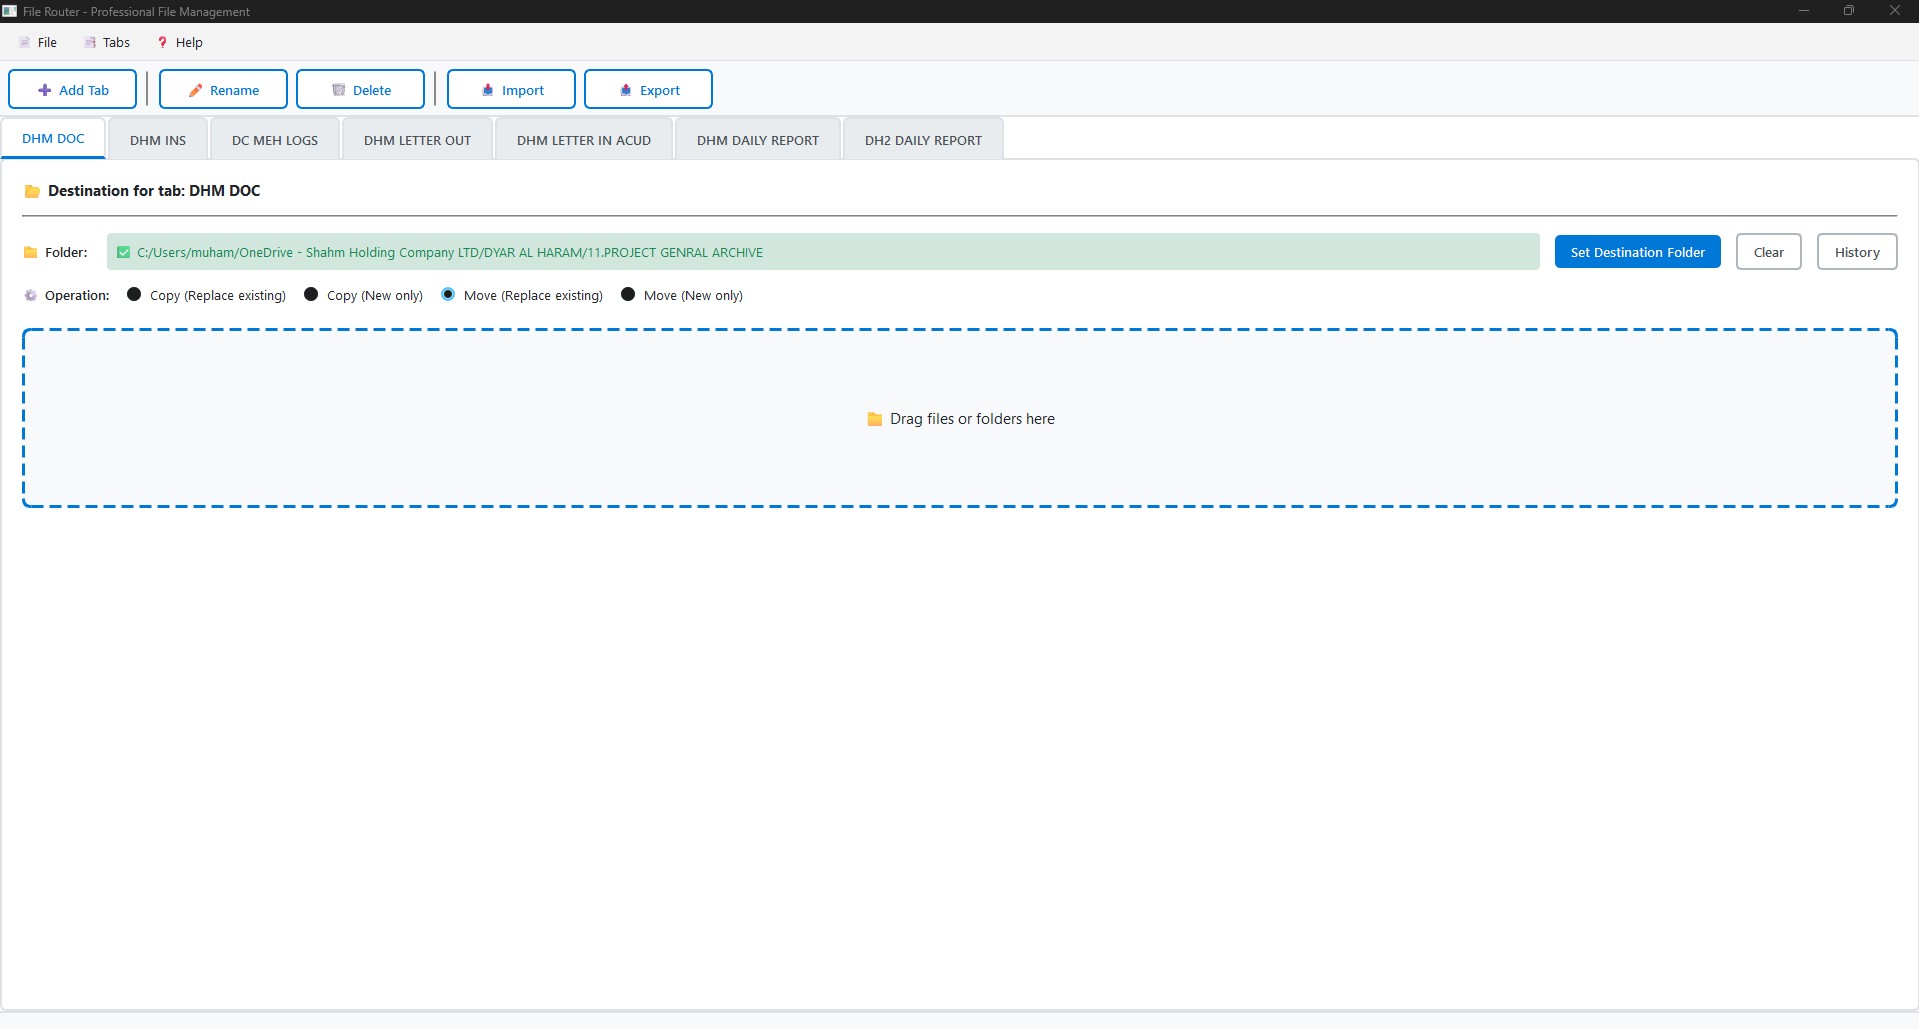Image resolution: width=1919 pixels, height=1029 pixels.
Task: Close the File Router window
Action: pos(1895,11)
